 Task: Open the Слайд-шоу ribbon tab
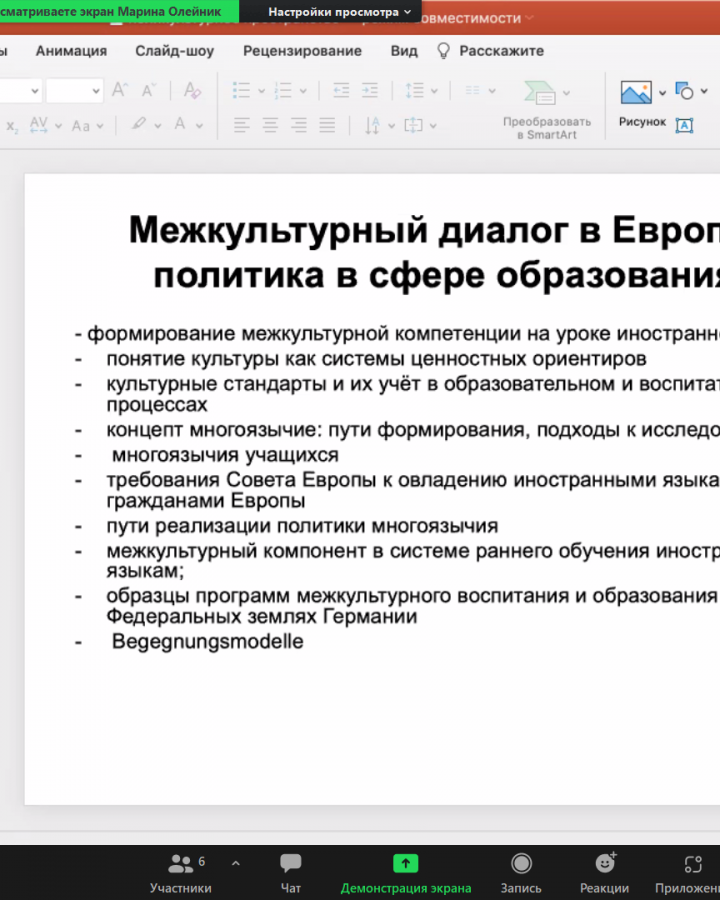click(174, 51)
